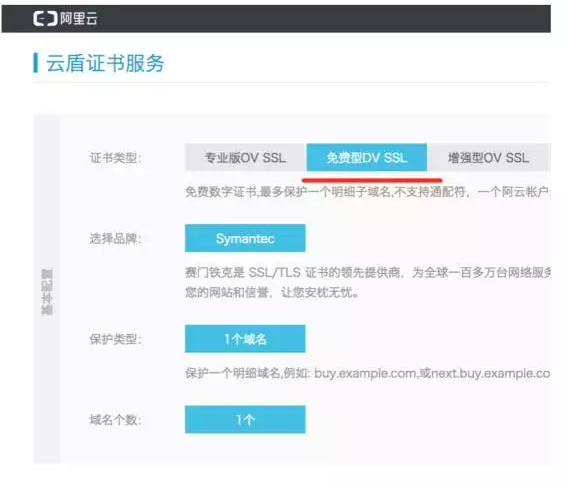Click the 证书类型 label
Viewport: 568px width, 489px height.
(x=116, y=158)
